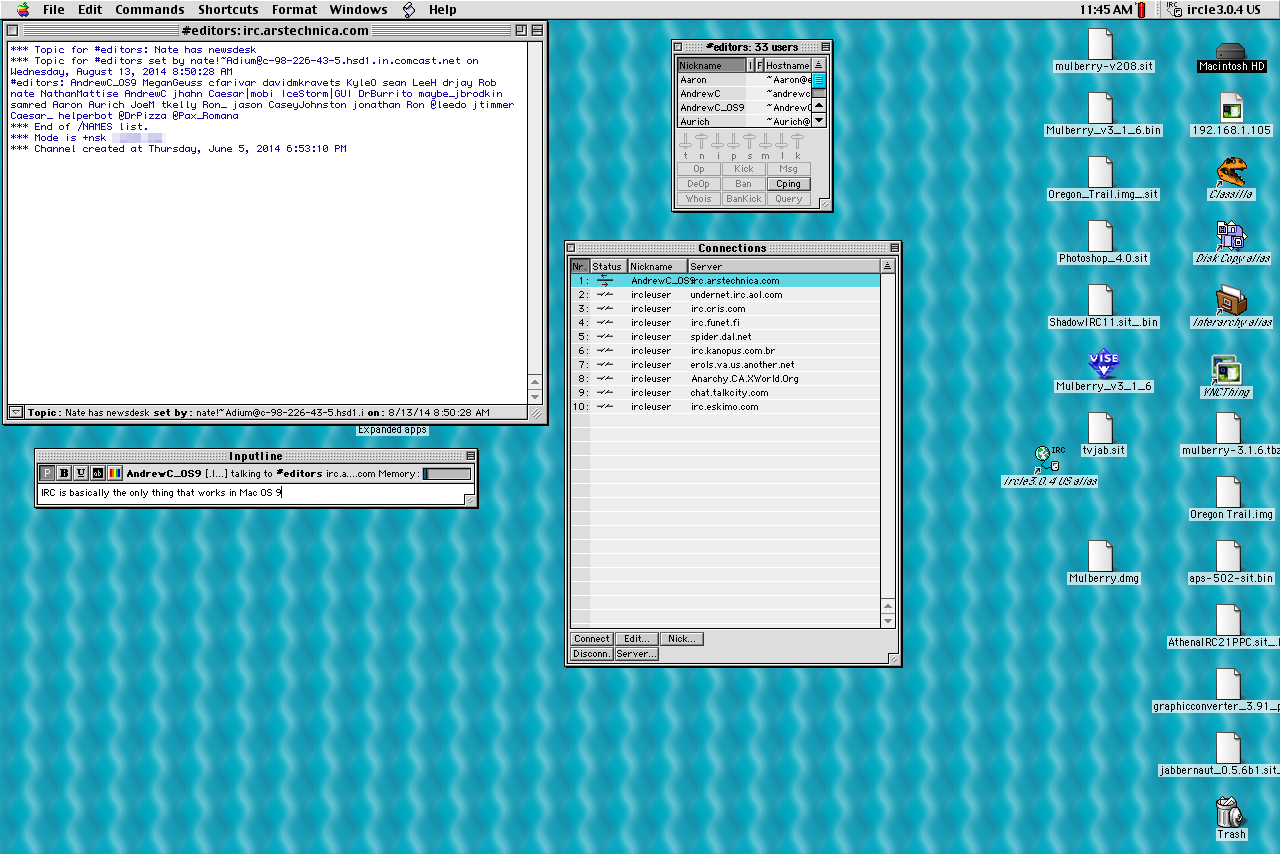Image resolution: width=1280 pixels, height=854 pixels.
Task: Select the Interarchy alias icon
Action: tap(1231, 307)
